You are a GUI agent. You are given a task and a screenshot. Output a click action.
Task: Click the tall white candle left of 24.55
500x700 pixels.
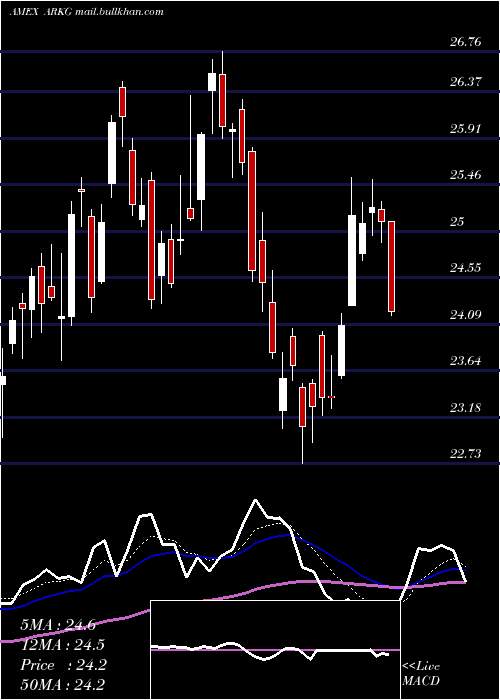352,260
